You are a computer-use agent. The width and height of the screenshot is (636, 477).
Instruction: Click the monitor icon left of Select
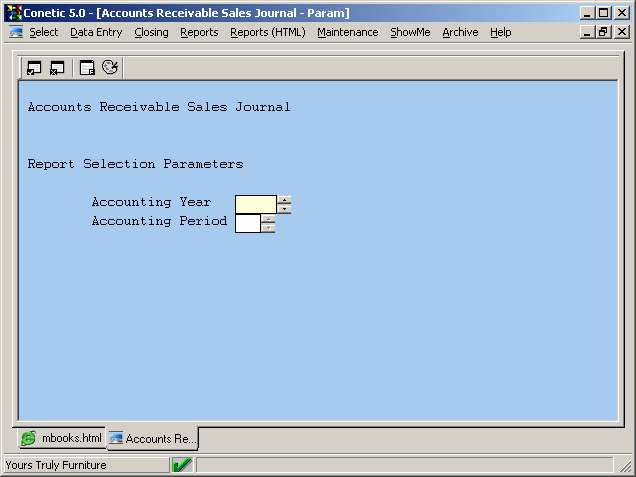tap(16, 32)
